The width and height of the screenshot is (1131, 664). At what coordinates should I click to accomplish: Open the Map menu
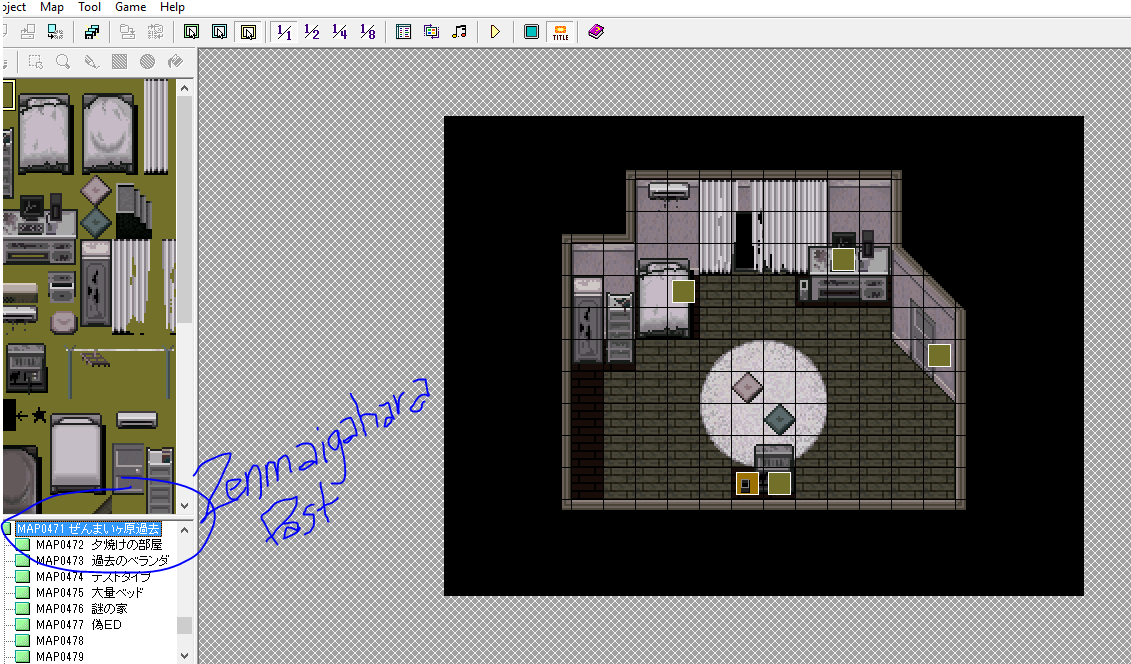(52, 7)
